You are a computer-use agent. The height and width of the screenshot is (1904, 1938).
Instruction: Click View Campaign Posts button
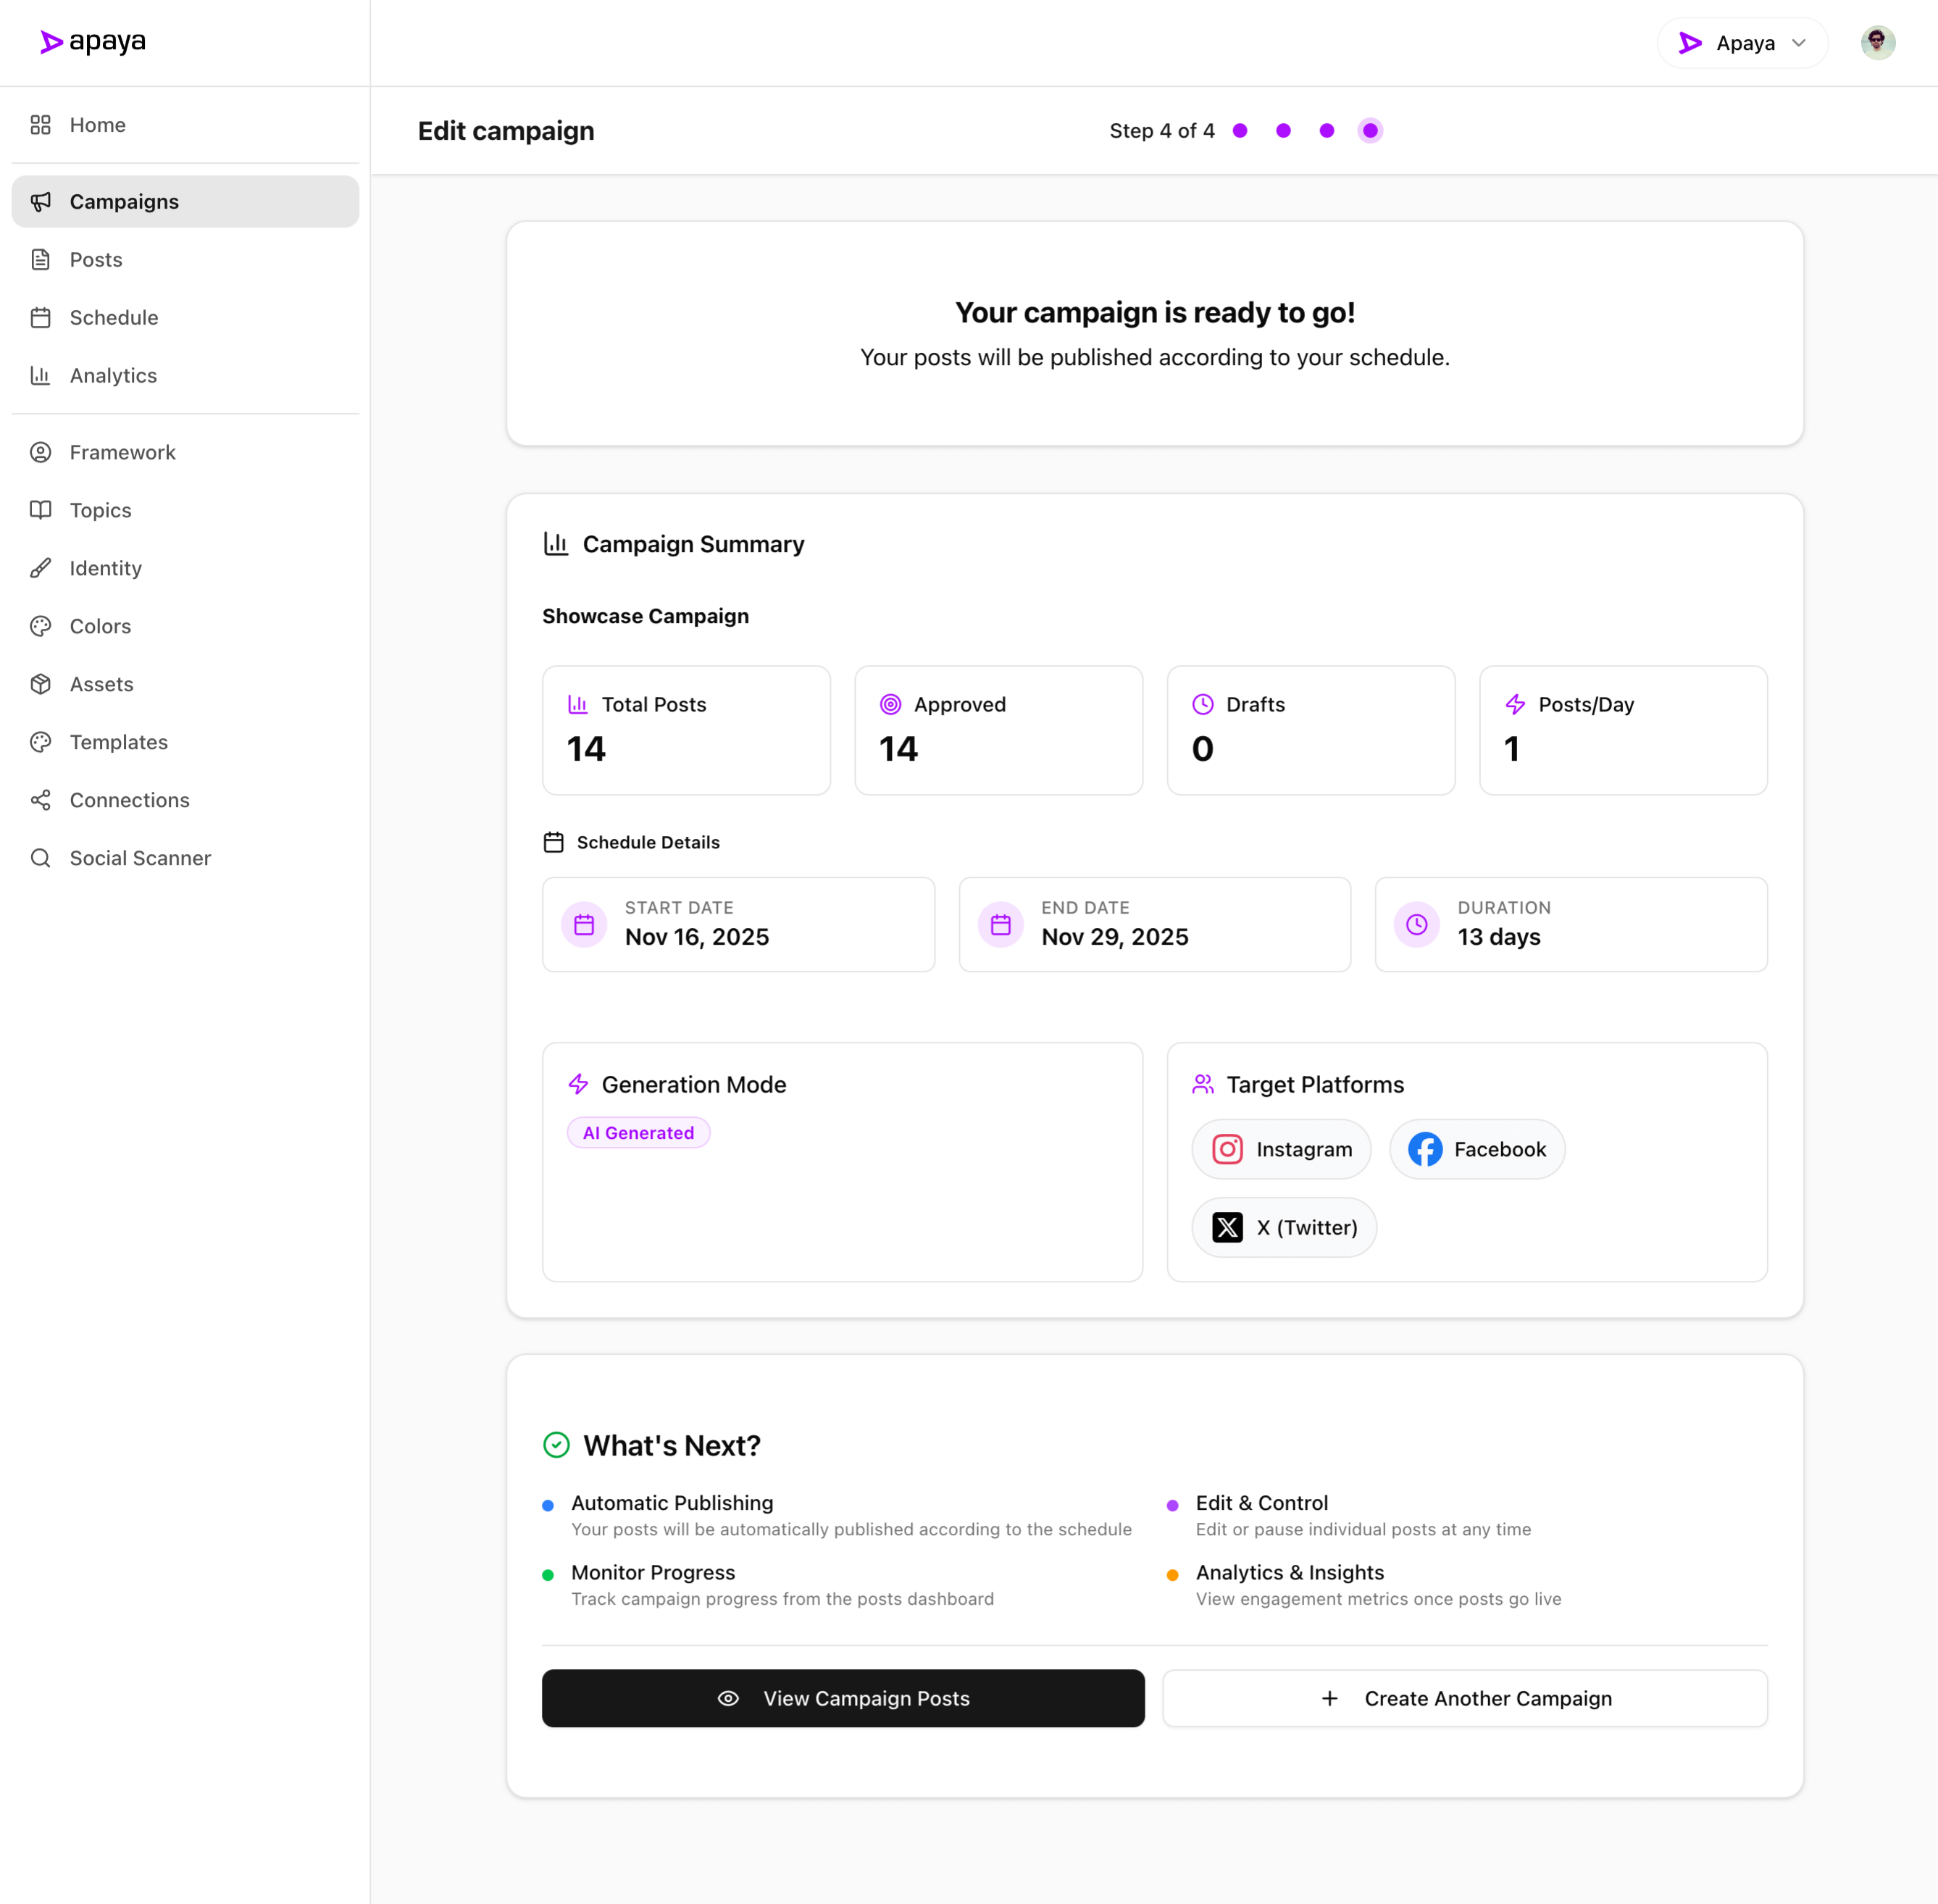click(842, 1698)
